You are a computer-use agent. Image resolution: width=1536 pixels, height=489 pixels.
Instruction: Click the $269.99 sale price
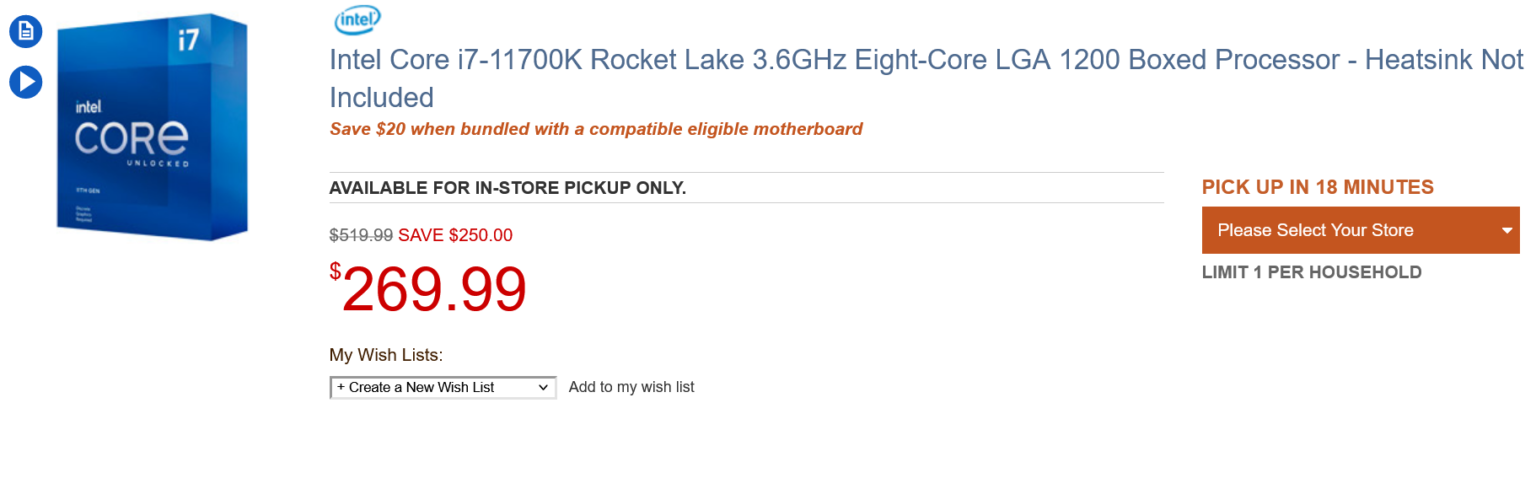pos(428,290)
